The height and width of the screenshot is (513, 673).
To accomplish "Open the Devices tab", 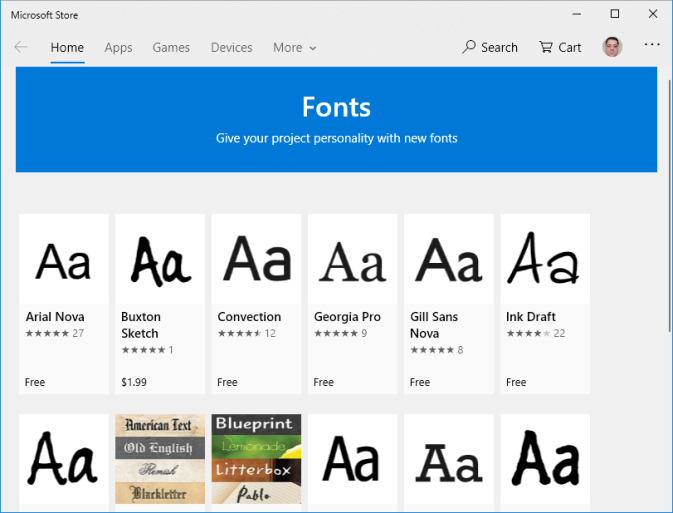I will (x=231, y=47).
